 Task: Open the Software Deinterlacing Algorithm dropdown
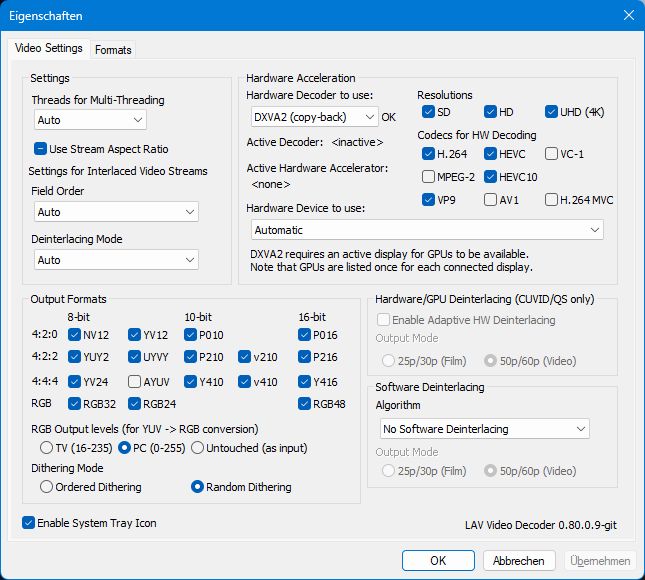tap(482, 429)
